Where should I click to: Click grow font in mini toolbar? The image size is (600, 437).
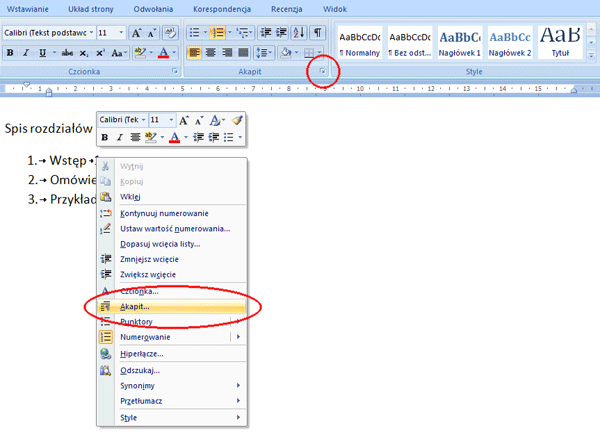tap(184, 121)
